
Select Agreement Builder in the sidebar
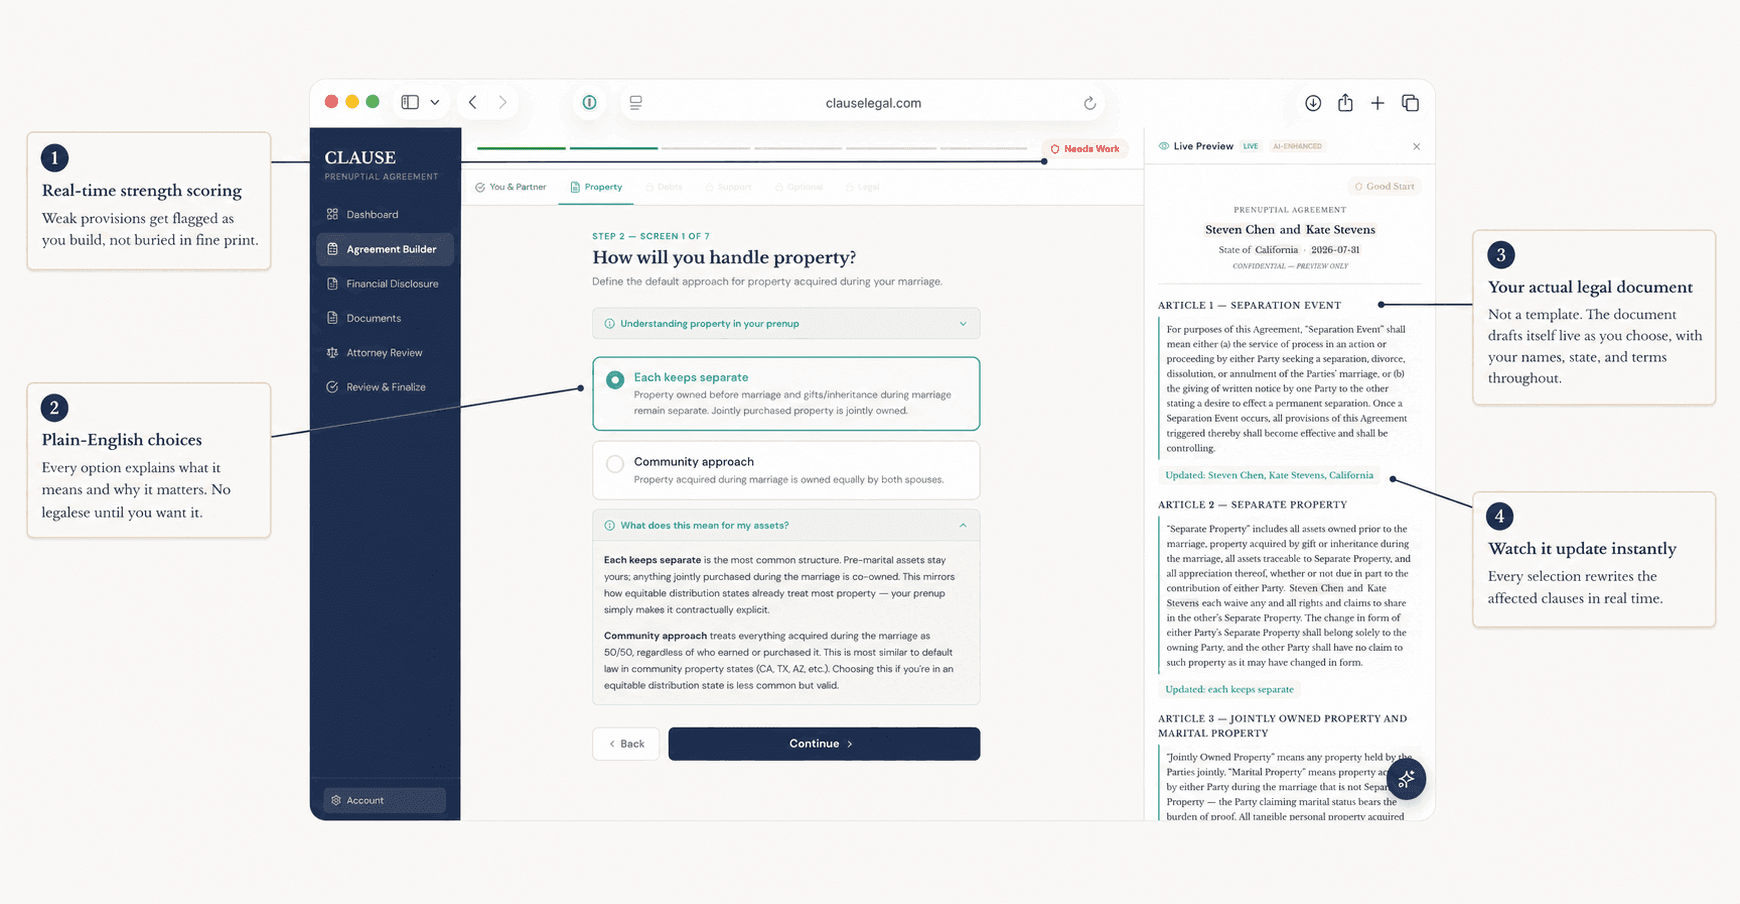(x=384, y=249)
